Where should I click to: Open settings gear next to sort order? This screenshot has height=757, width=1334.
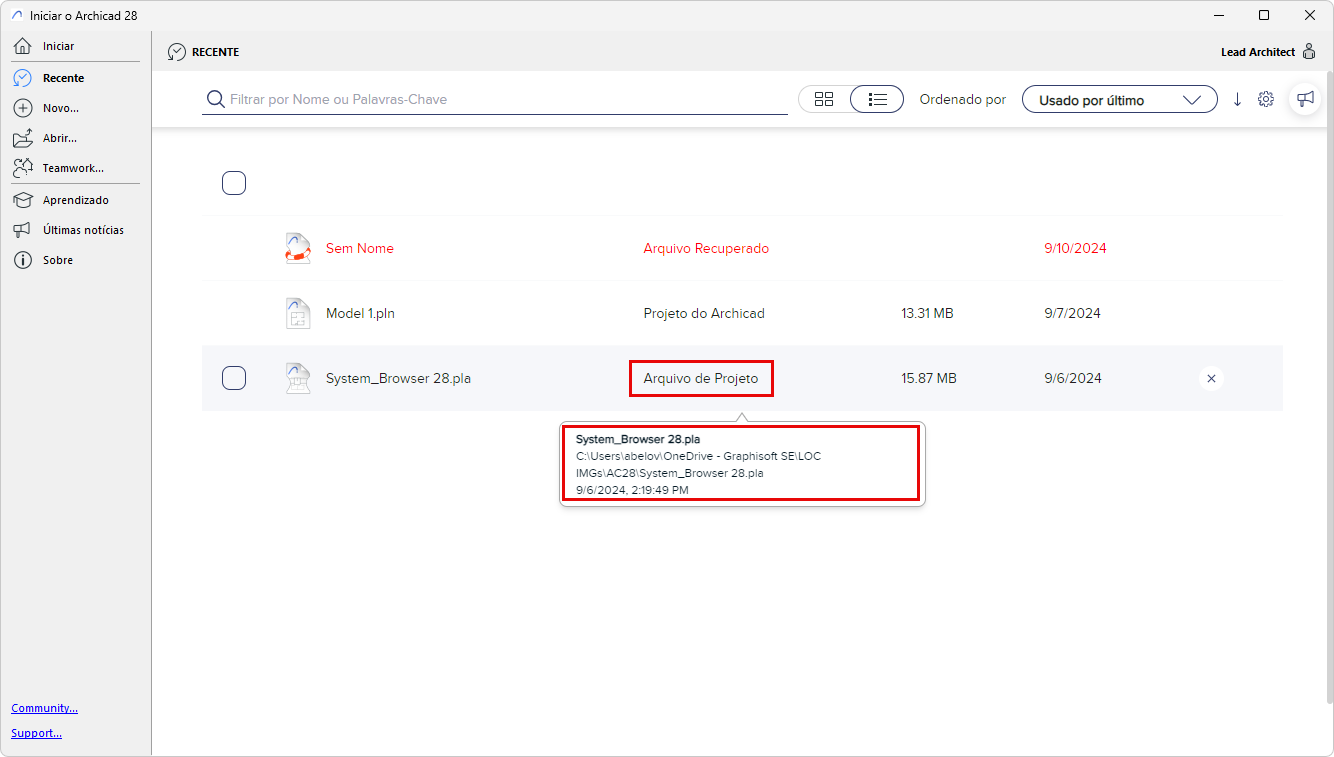[1266, 99]
